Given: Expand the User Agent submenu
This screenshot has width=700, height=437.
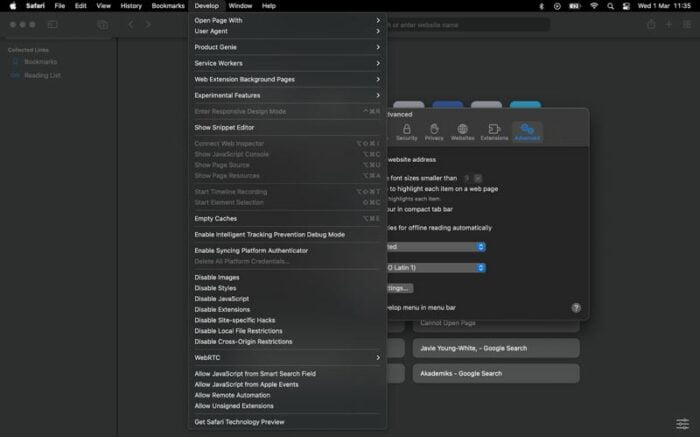Looking at the screenshot, I should point(287,31).
